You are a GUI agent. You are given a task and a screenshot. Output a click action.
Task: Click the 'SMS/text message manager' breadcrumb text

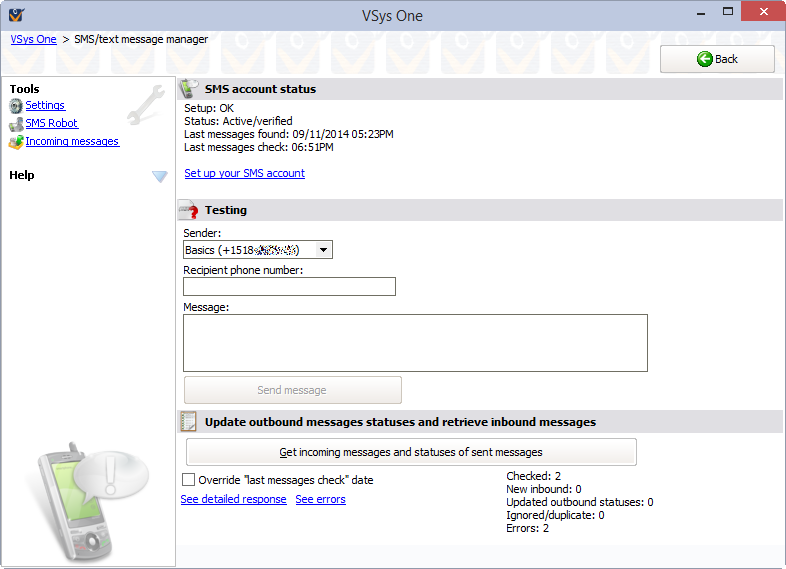[x=141, y=39]
